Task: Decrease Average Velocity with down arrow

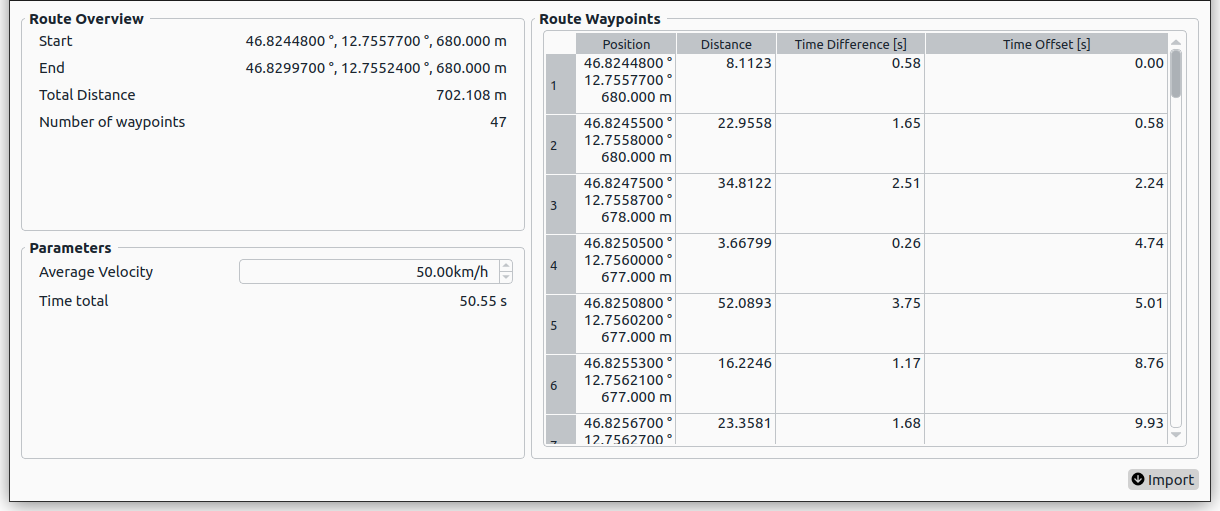Action: point(505,278)
